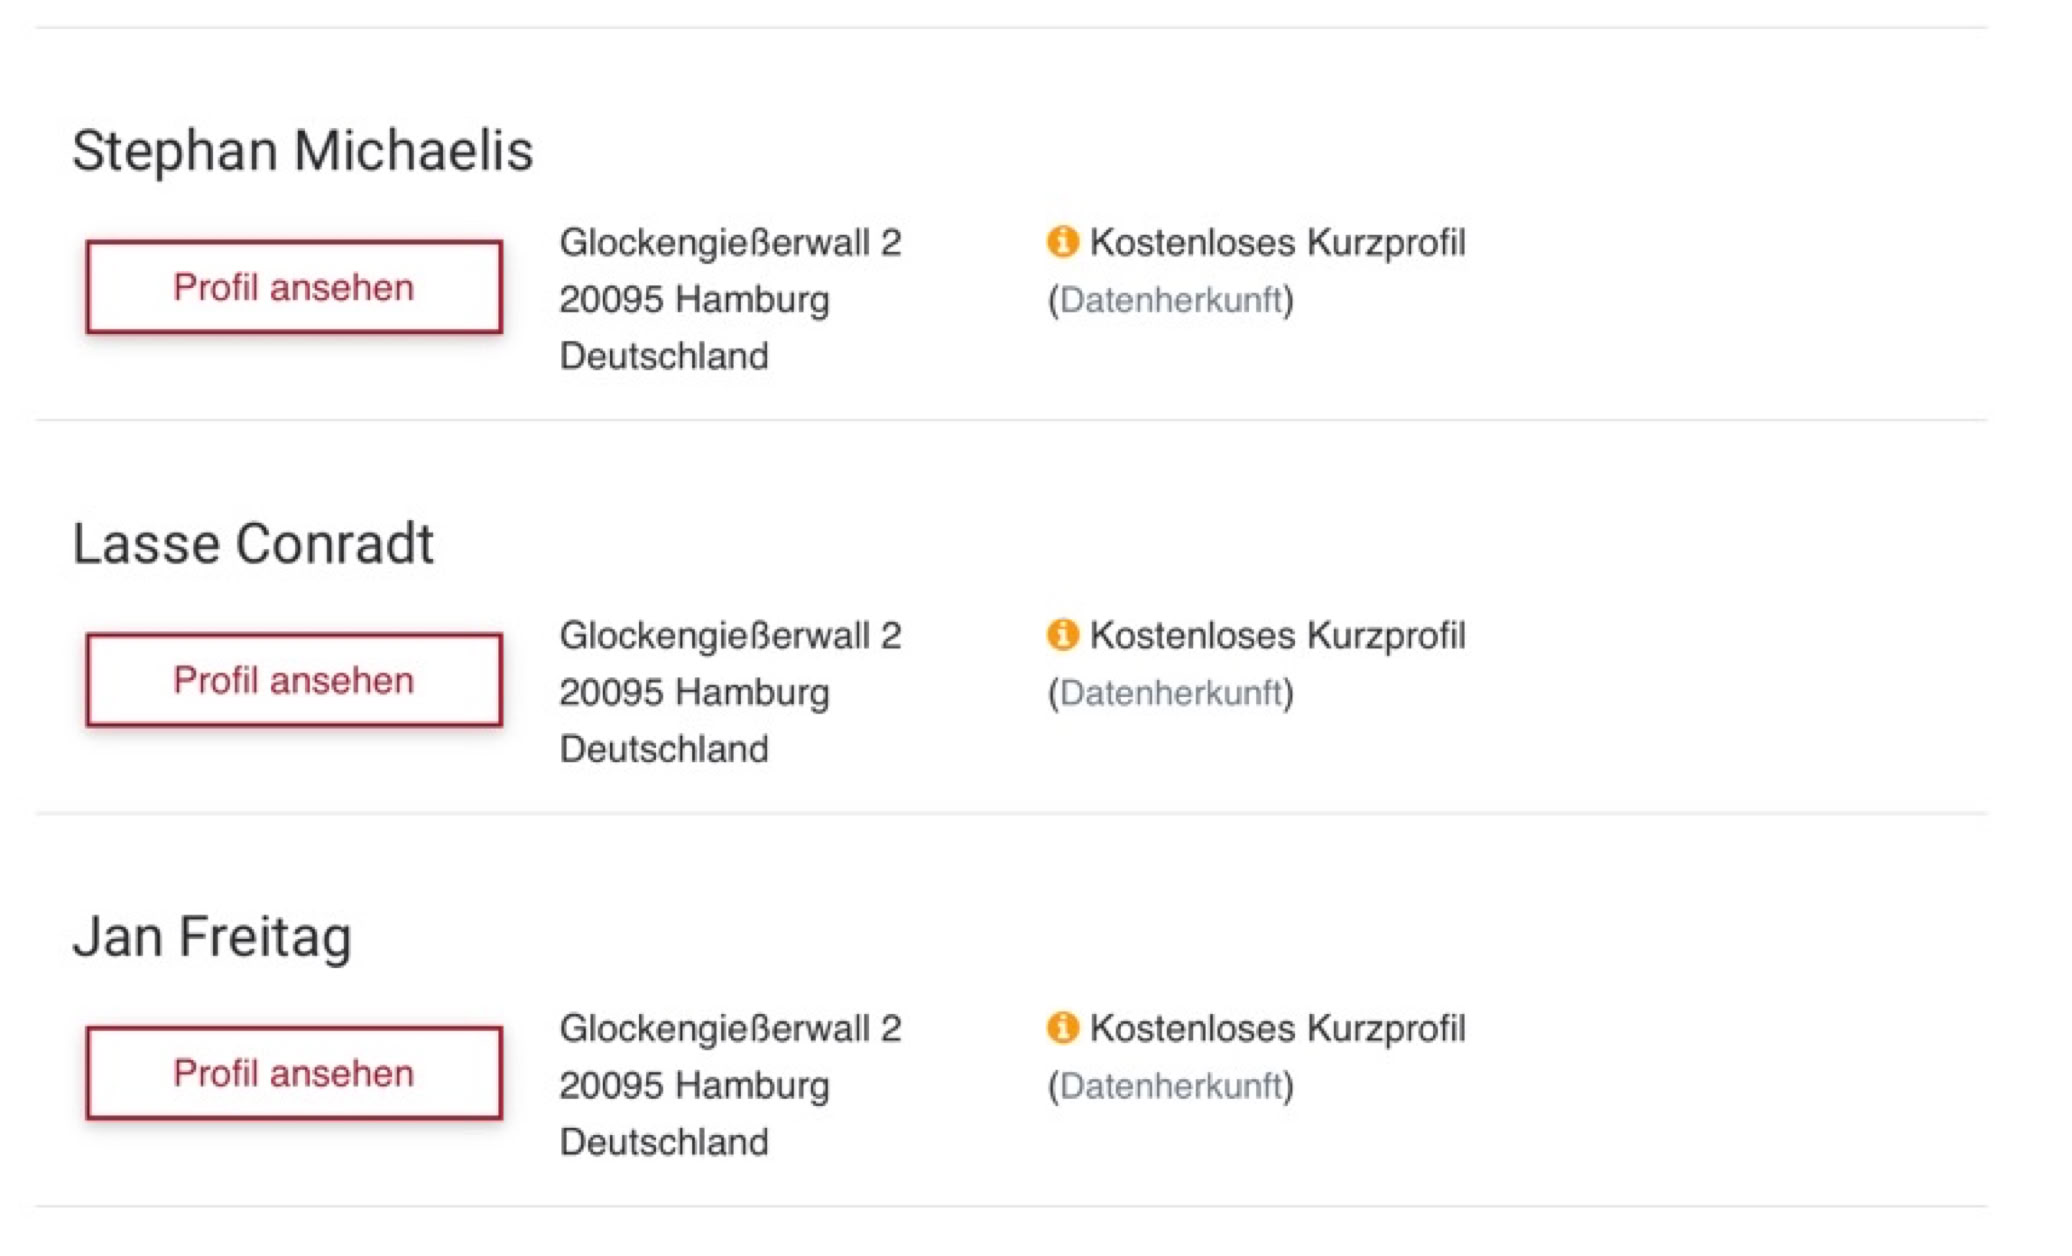The width and height of the screenshot is (2072, 1256).
Task: Click Glockengießerwall 2 street line for Lasse Conradt
Action: [730, 636]
